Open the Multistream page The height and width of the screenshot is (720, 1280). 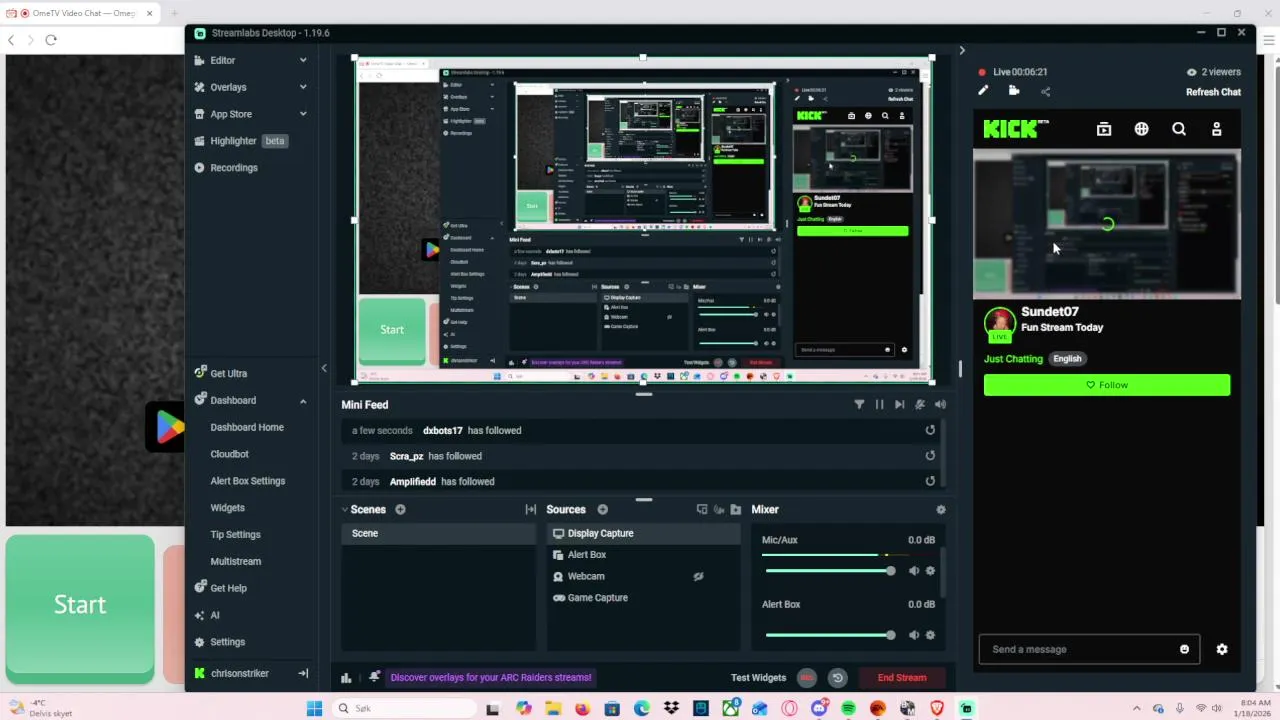(235, 561)
